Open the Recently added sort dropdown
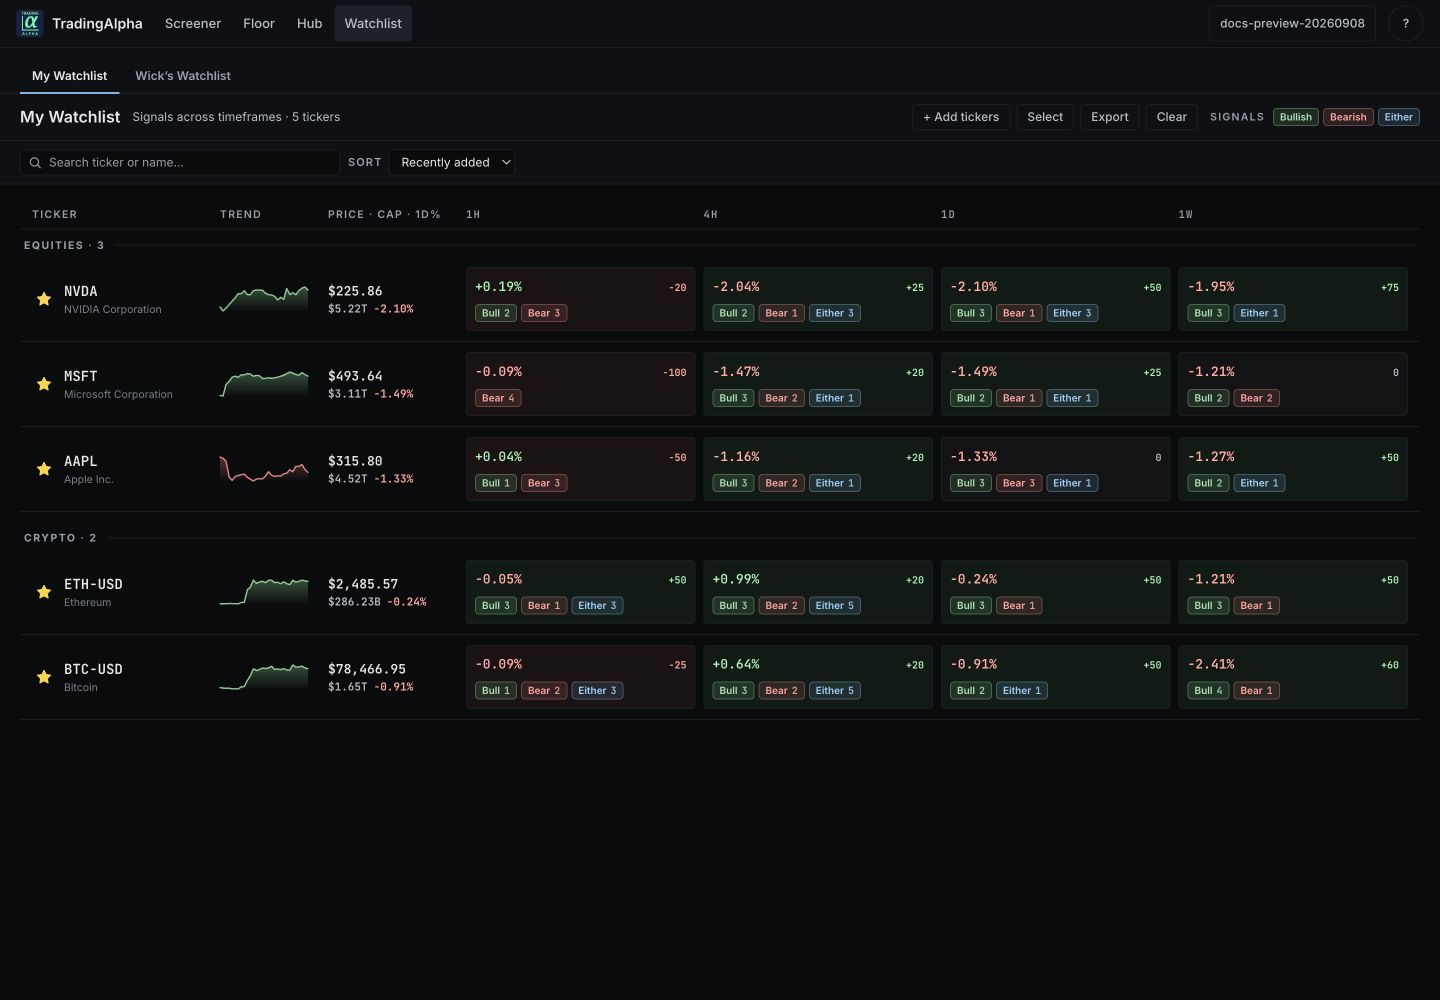The height and width of the screenshot is (1000, 1440). [x=452, y=162]
